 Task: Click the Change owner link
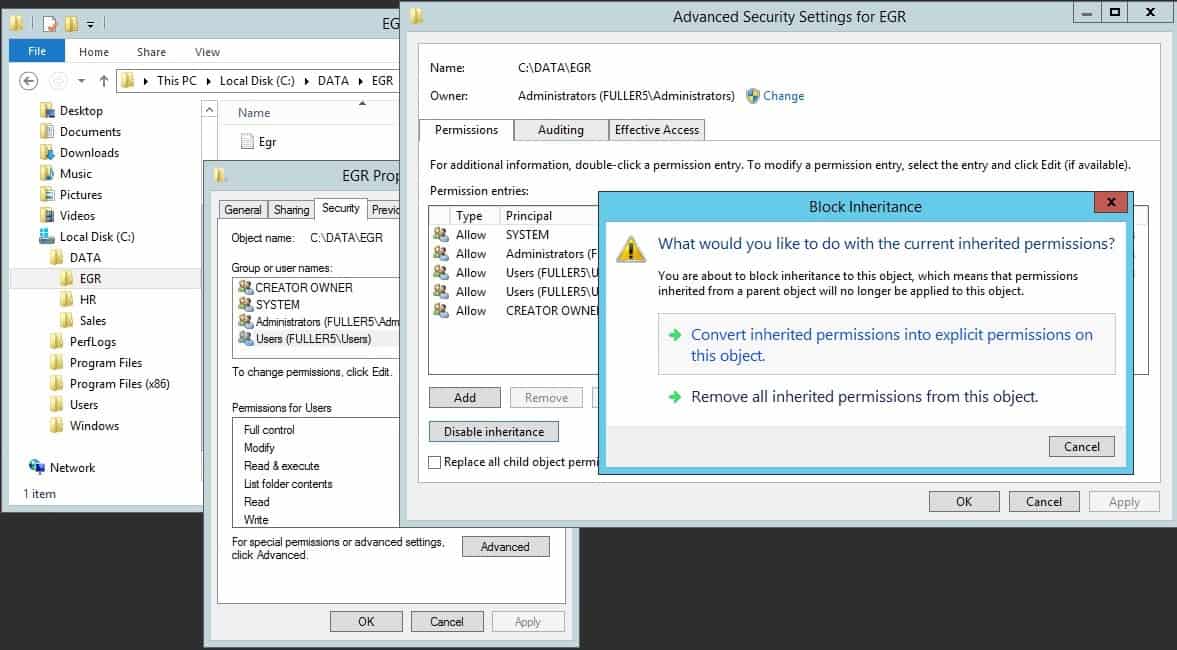pyautogui.click(x=784, y=96)
